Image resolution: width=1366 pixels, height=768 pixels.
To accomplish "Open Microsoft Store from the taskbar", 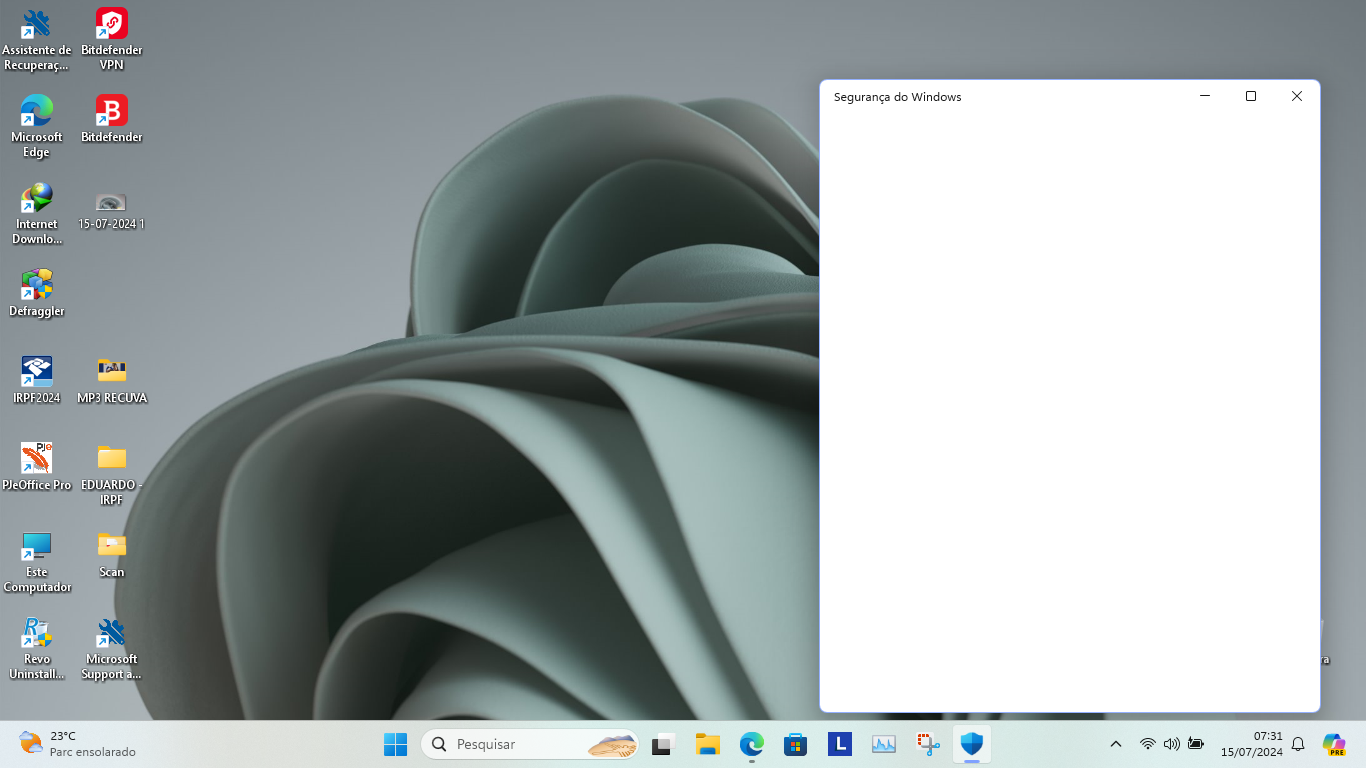I will (x=795, y=744).
